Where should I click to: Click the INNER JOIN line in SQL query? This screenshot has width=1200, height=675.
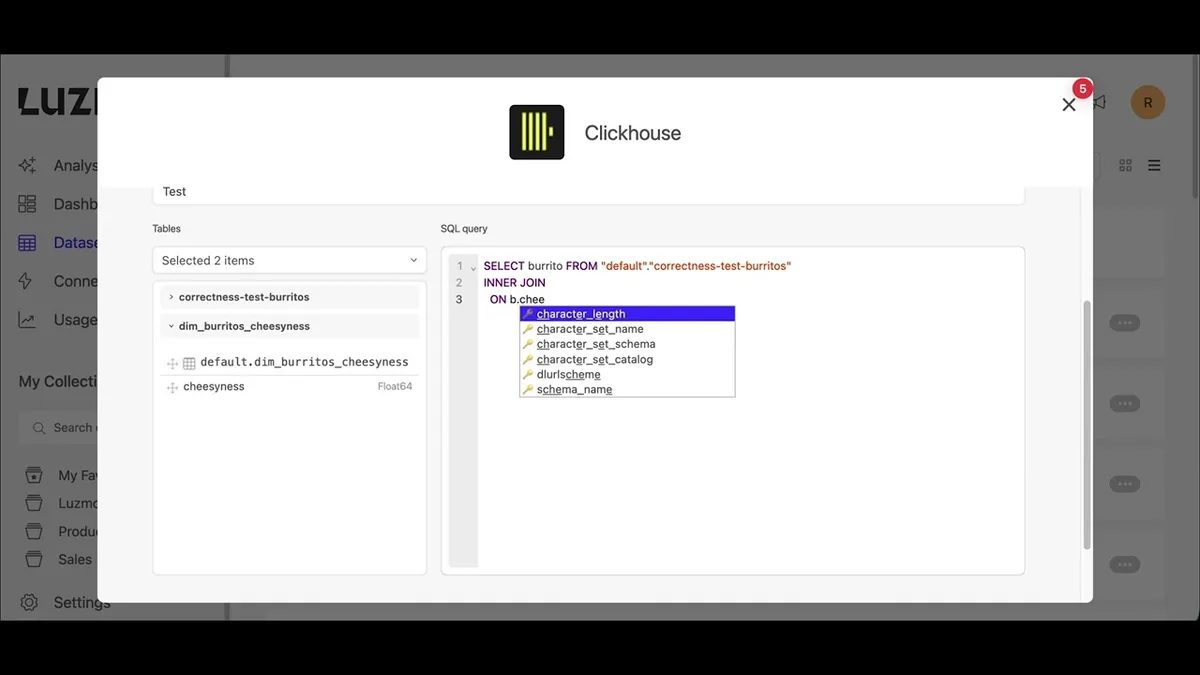click(x=514, y=283)
